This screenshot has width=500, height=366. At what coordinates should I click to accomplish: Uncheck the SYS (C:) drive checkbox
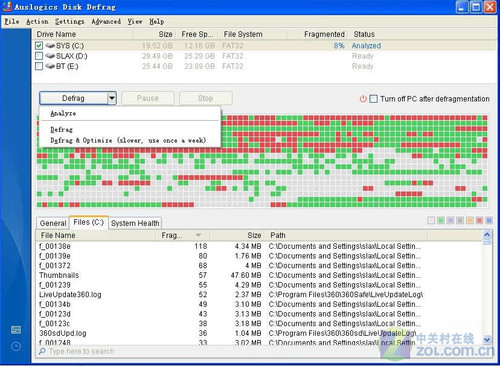39,46
